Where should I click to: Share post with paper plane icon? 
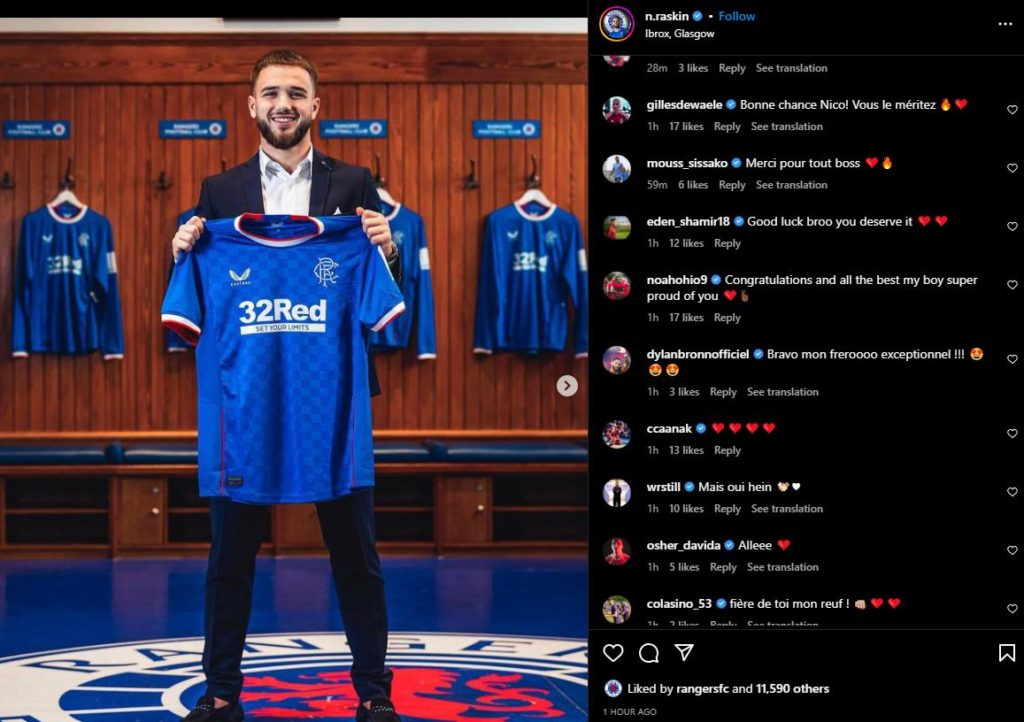684,652
